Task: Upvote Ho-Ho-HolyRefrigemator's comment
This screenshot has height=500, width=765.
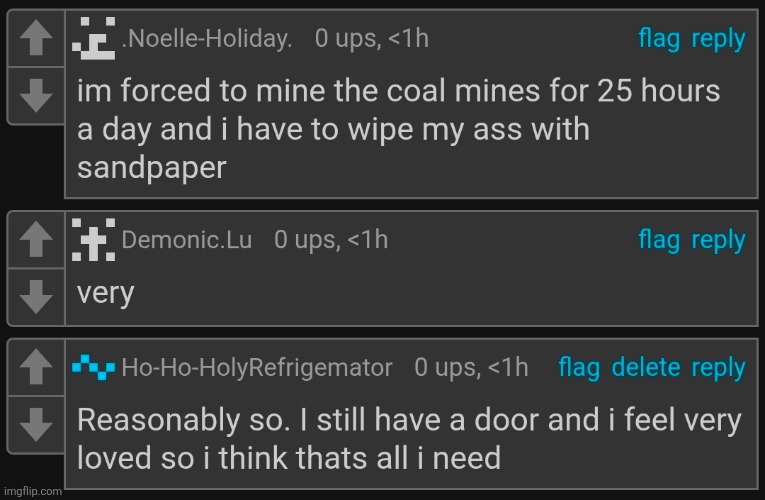Action: coord(36,368)
